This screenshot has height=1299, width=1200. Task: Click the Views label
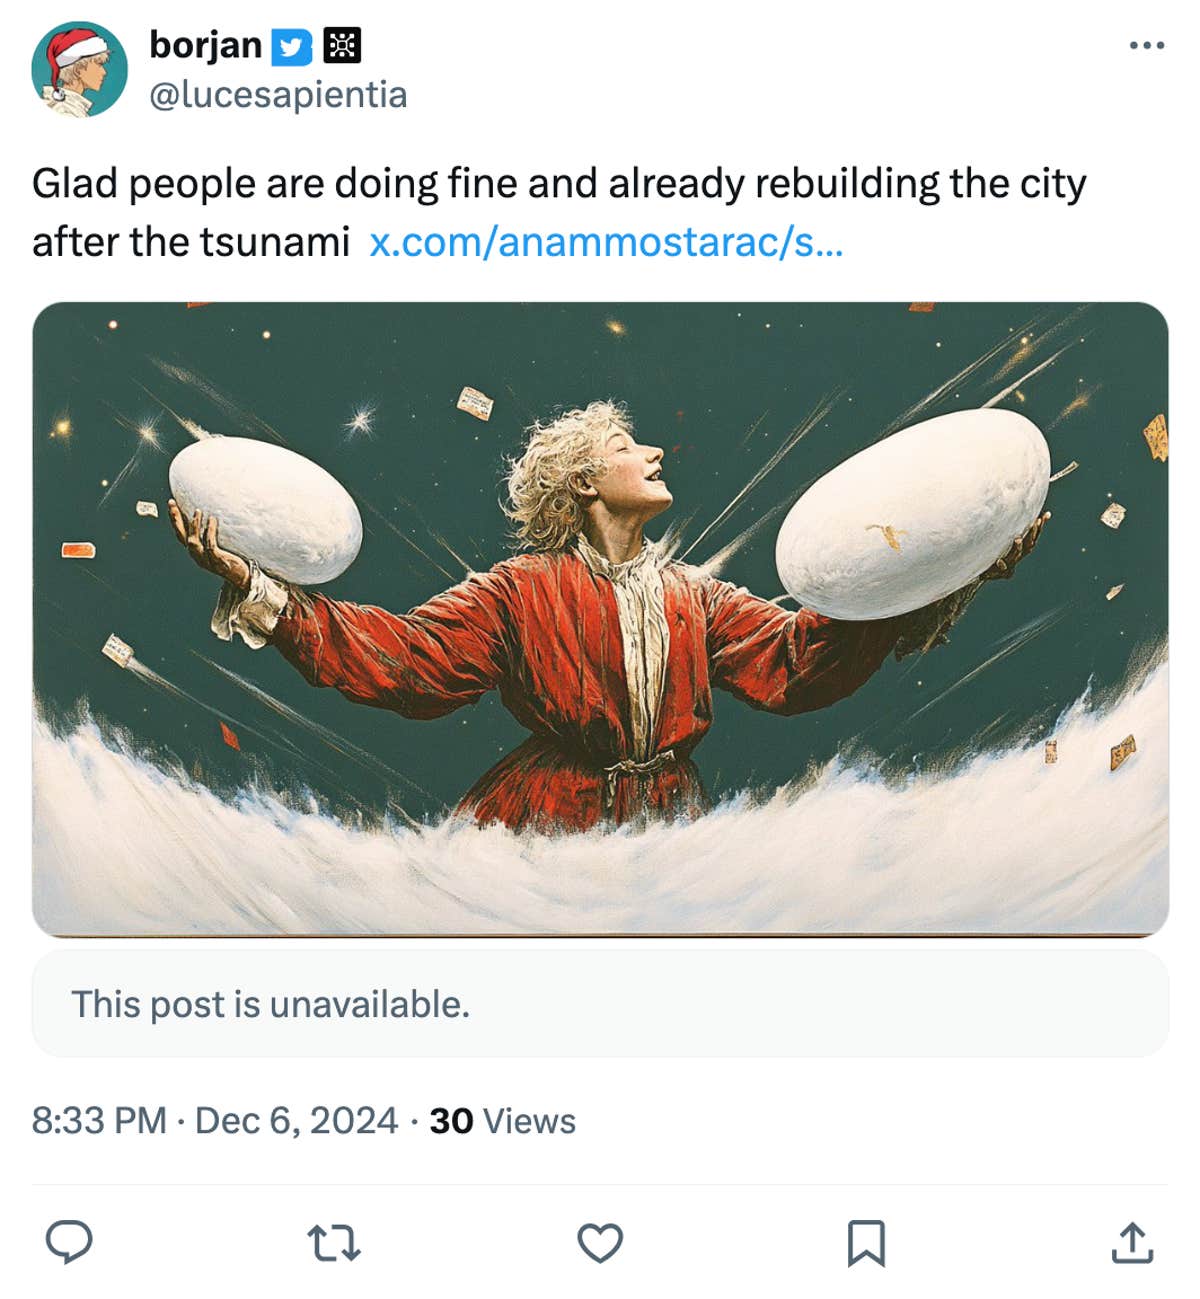click(x=529, y=1121)
